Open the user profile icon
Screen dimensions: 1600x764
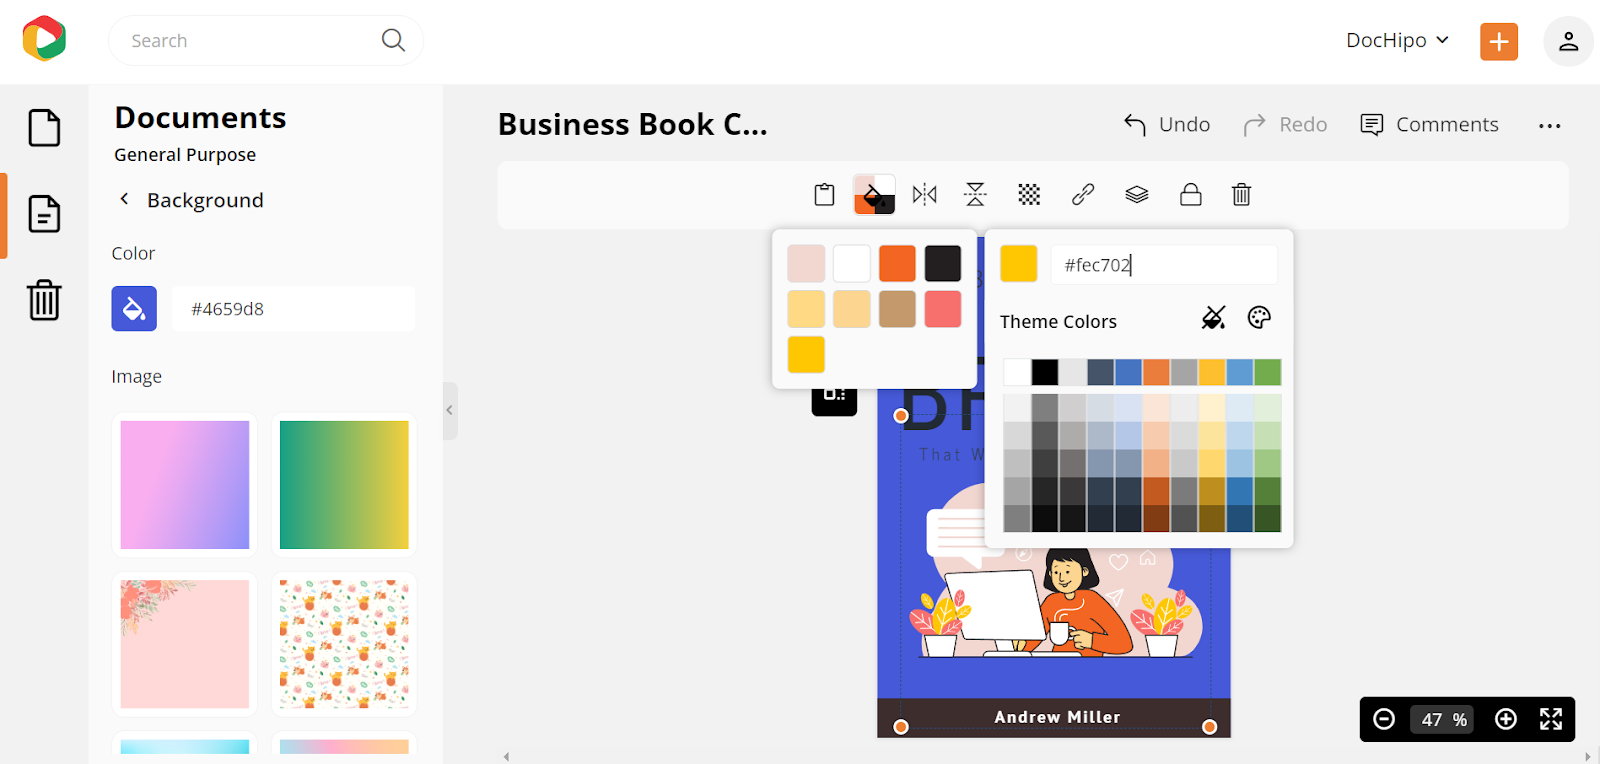(x=1568, y=41)
